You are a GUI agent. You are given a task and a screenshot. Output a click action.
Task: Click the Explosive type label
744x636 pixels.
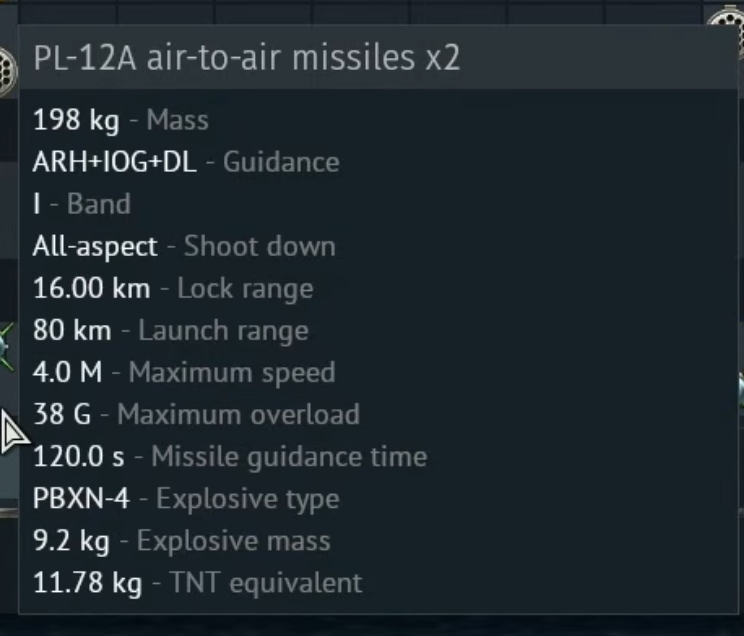248,499
